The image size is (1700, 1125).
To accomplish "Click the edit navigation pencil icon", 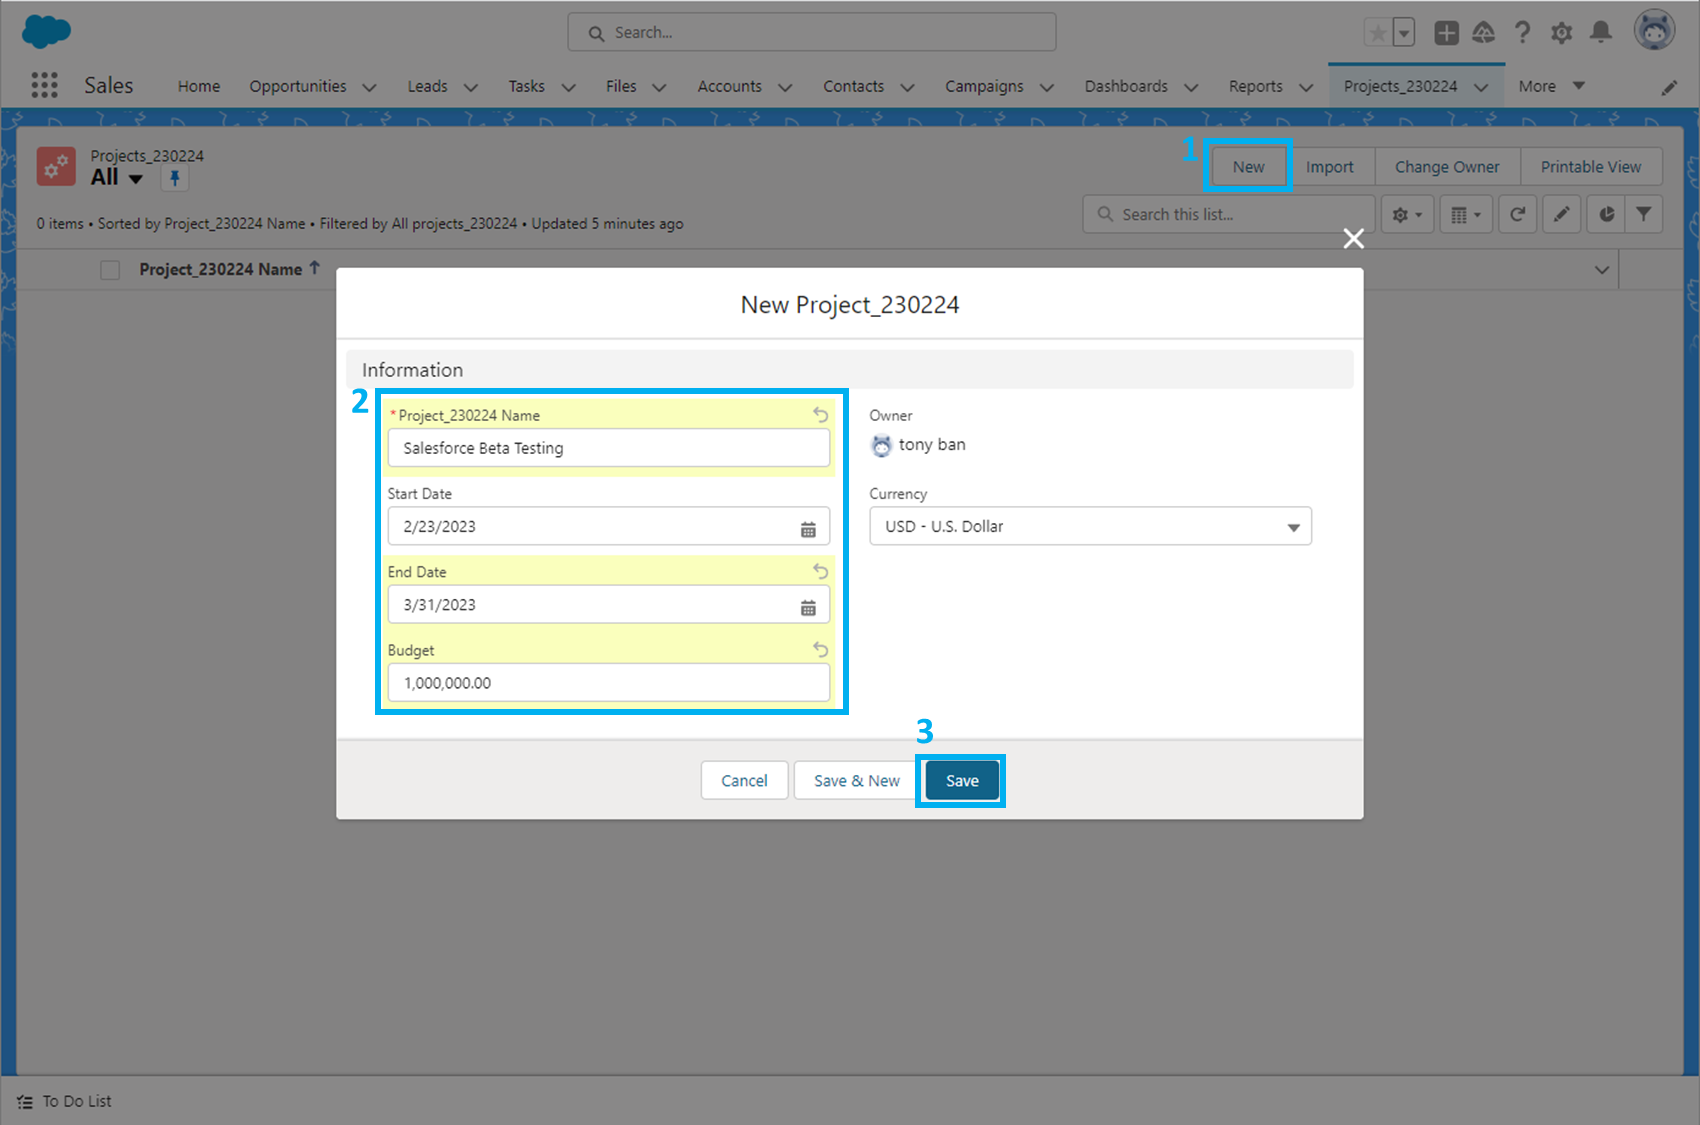I will [x=1669, y=88].
